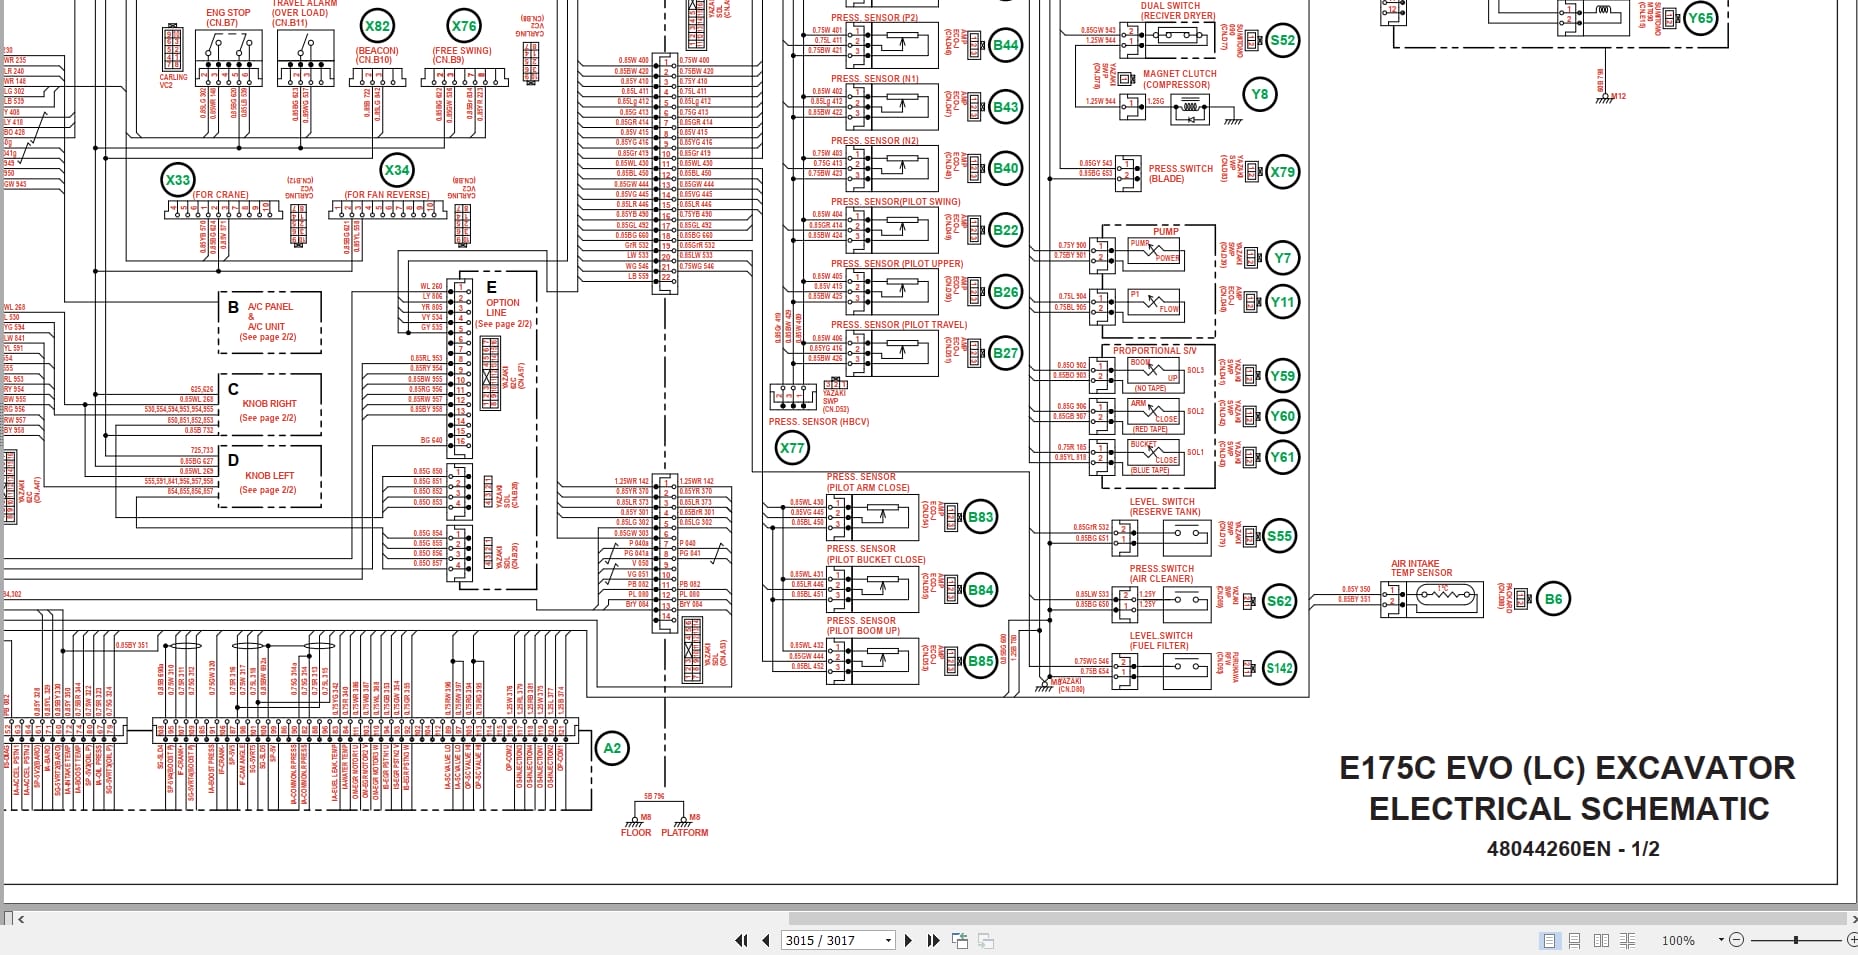Image resolution: width=1858 pixels, height=955 pixels.
Task: Click the A/C PANEL box label
Action: 270,307
